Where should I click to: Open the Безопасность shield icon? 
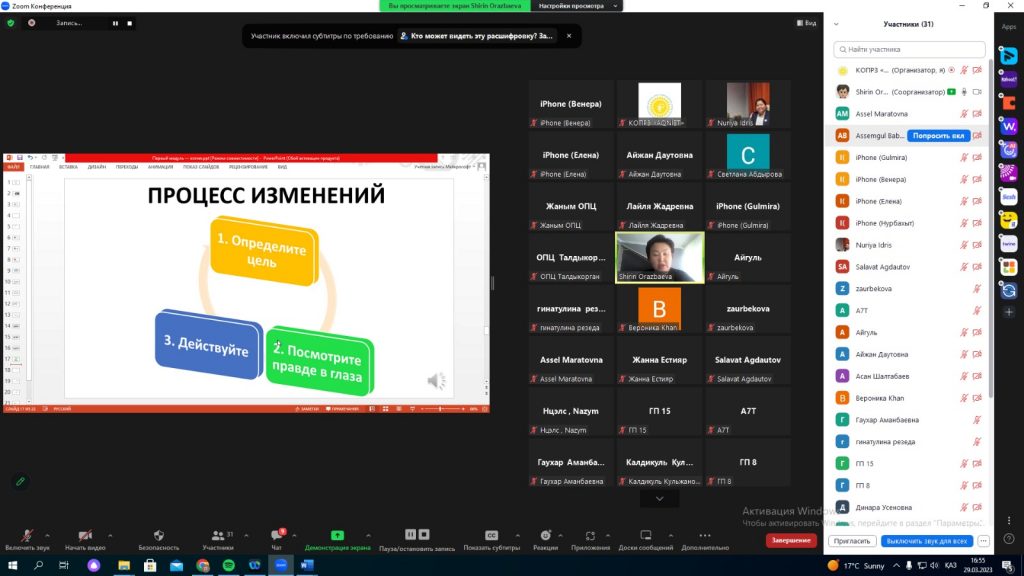click(x=158, y=536)
